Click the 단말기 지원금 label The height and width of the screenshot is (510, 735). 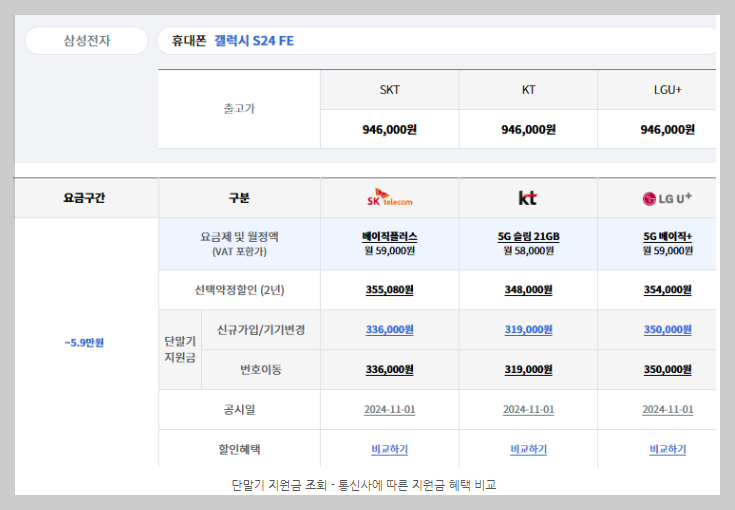click(180, 349)
